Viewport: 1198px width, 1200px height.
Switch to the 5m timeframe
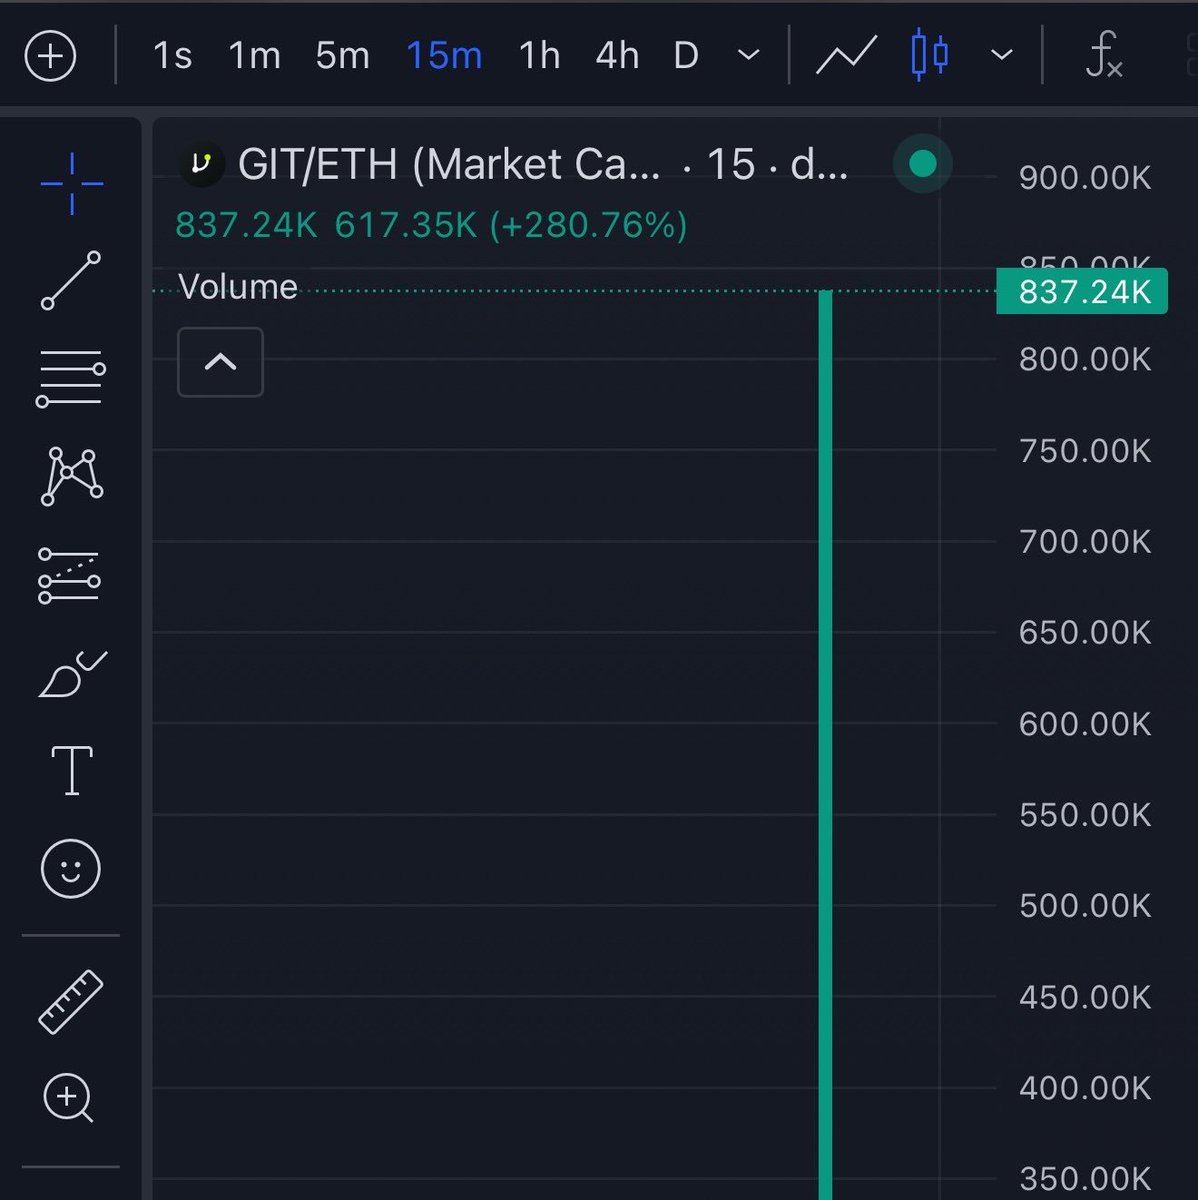pyautogui.click(x=343, y=56)
